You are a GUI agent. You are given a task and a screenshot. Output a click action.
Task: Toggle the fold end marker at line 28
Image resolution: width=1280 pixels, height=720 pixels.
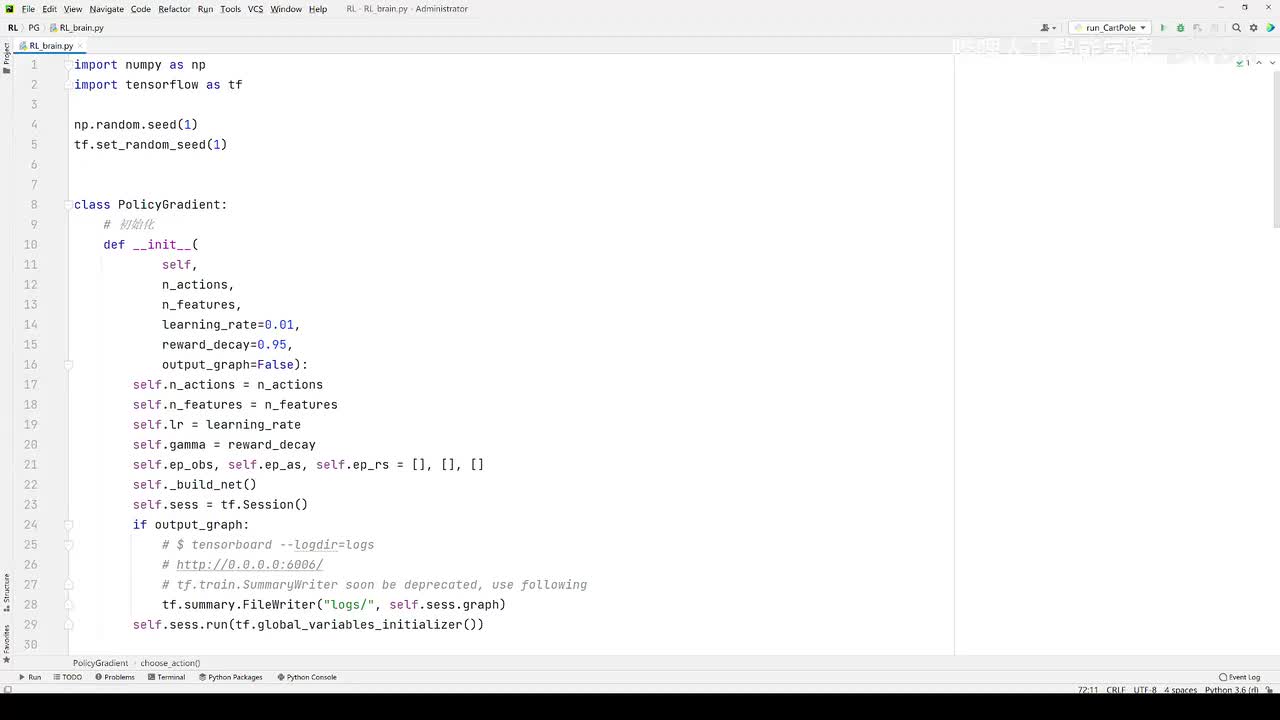69,605
